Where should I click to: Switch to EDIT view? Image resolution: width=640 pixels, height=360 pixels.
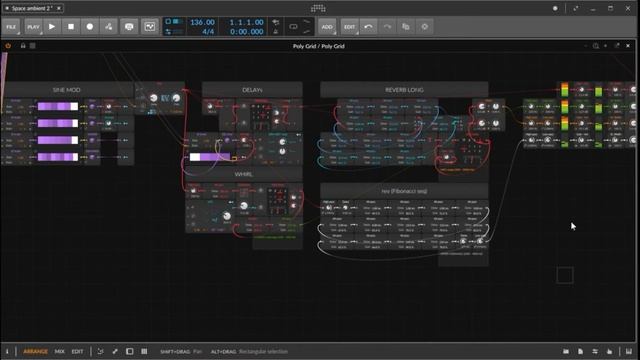[78, 351]
